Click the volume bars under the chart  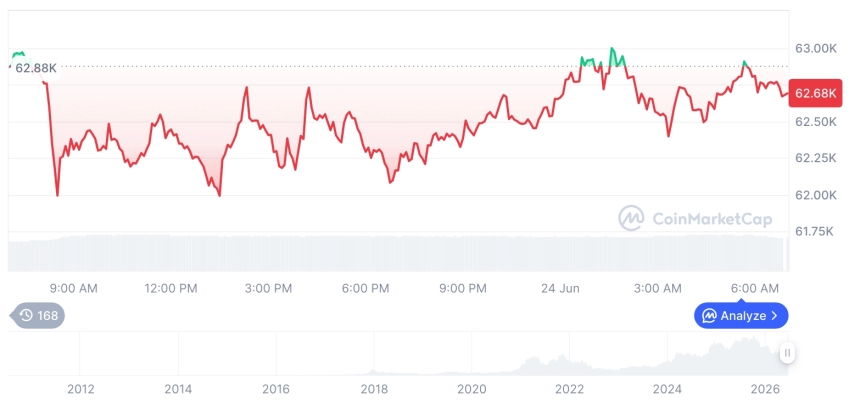pos(398,253)
